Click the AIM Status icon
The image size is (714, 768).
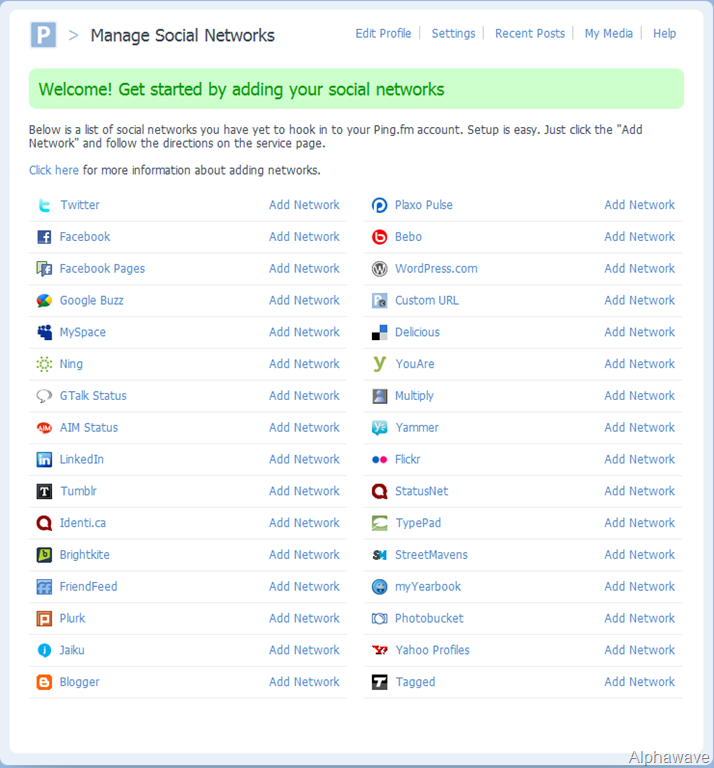(x=44, y=428)
